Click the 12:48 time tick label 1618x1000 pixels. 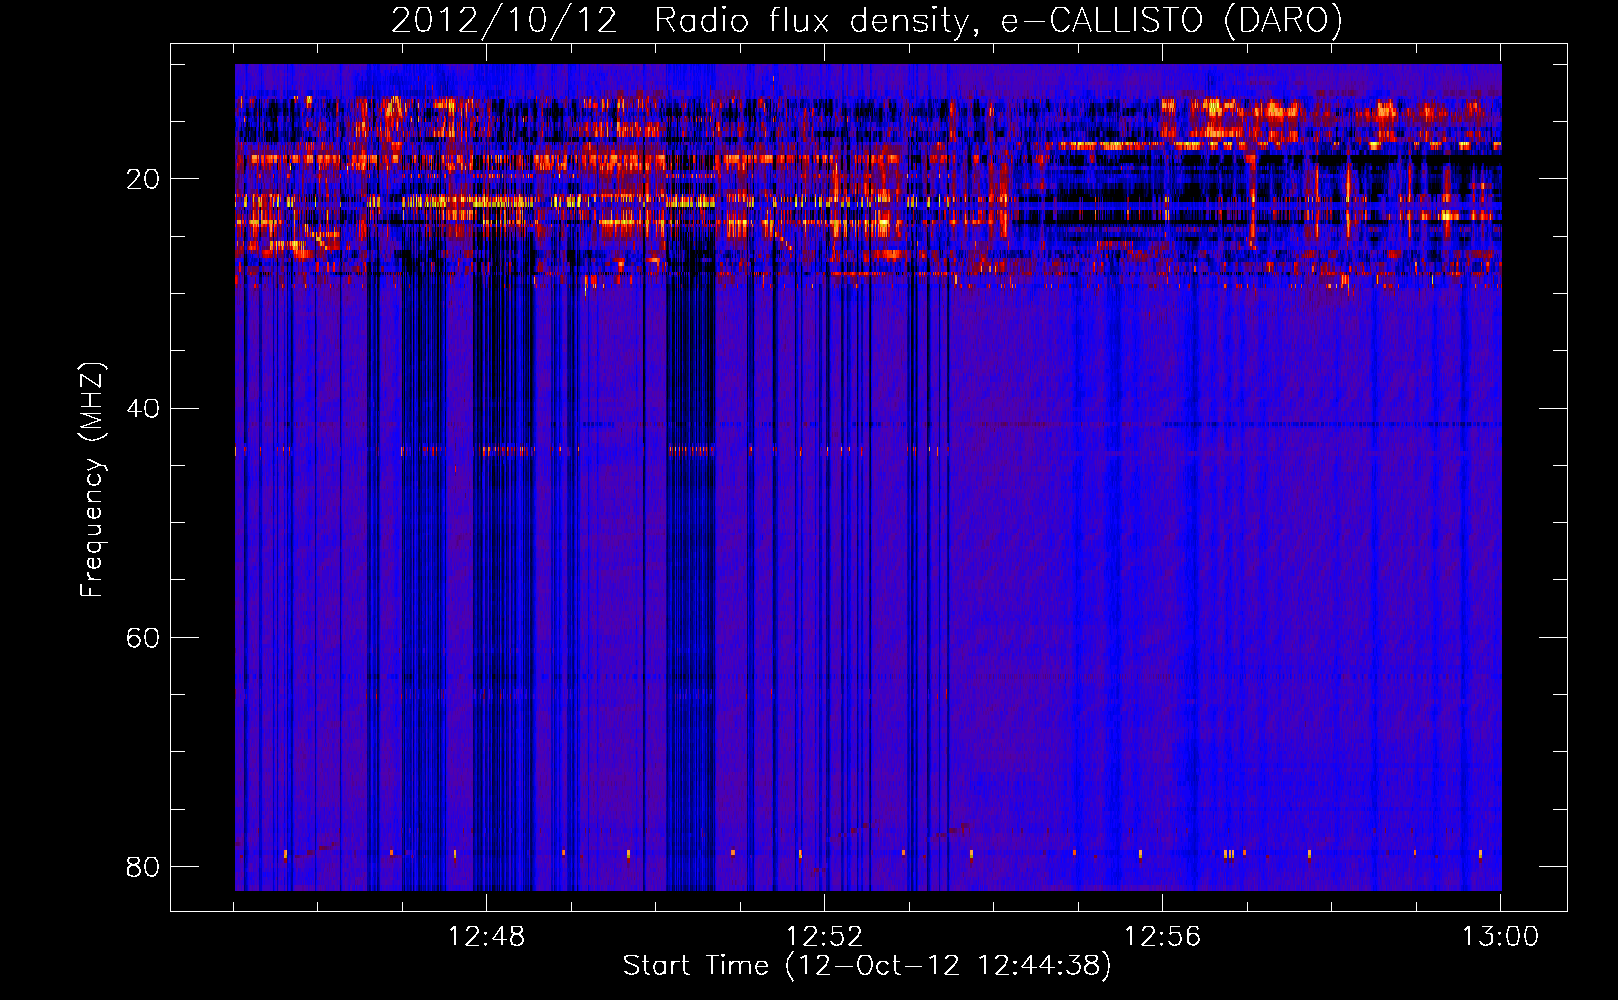486,937
